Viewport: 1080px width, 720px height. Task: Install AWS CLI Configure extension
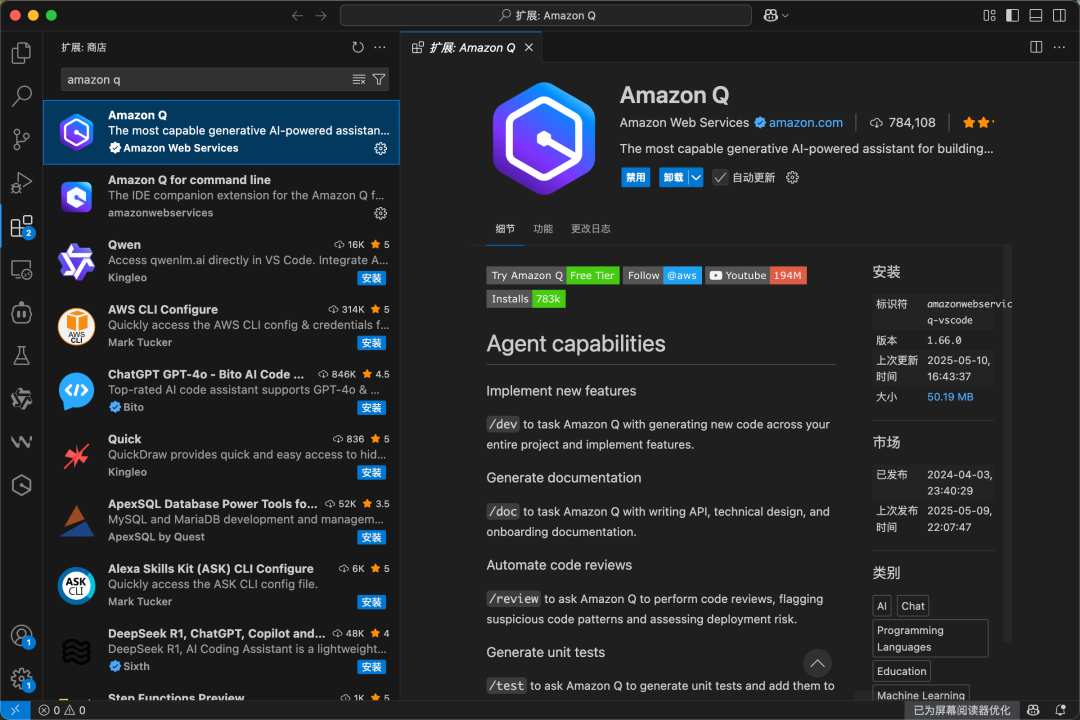point(371,342)
